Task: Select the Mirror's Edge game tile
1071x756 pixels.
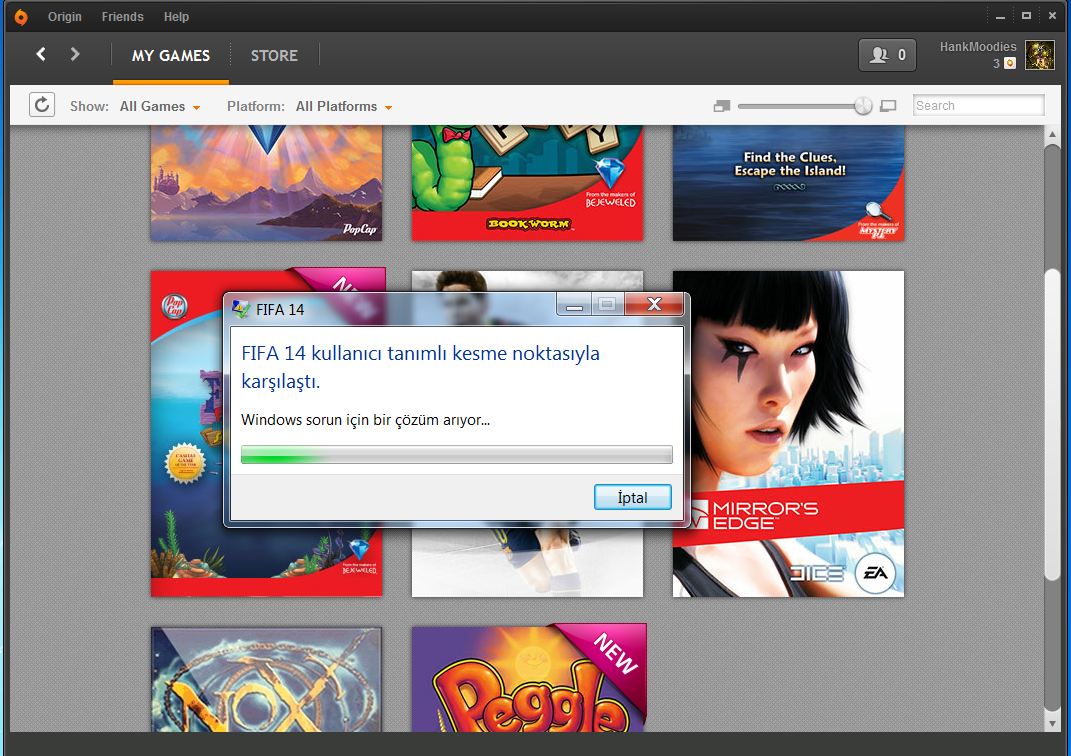Action: pyautogui.click(x=788, y=434)
